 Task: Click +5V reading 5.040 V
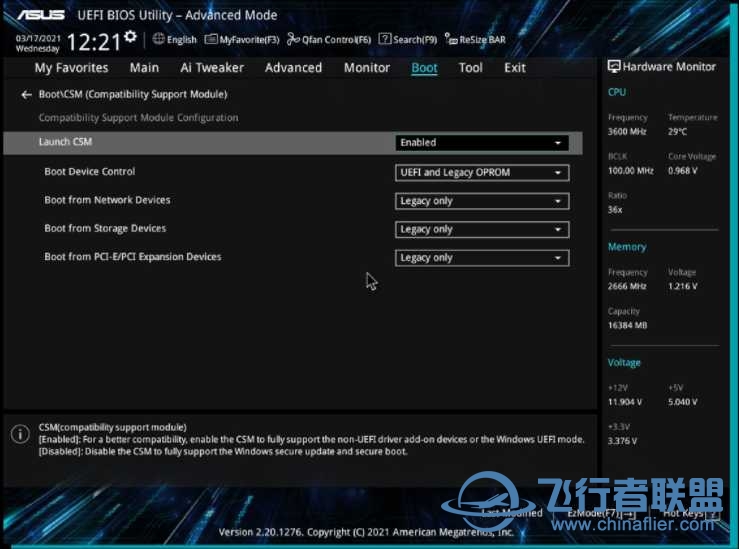pyautogui.click(x=682, y=402)
